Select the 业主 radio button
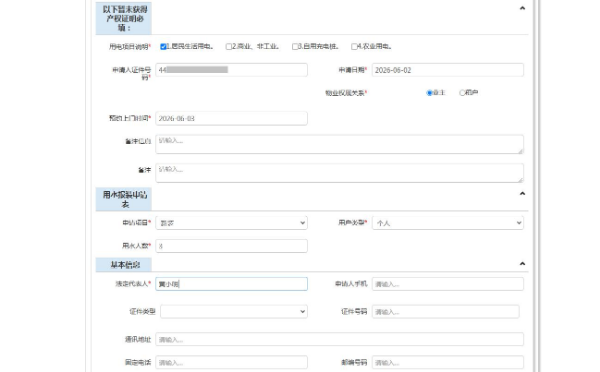This screenshot has height=372, width=600. [429, 93]
